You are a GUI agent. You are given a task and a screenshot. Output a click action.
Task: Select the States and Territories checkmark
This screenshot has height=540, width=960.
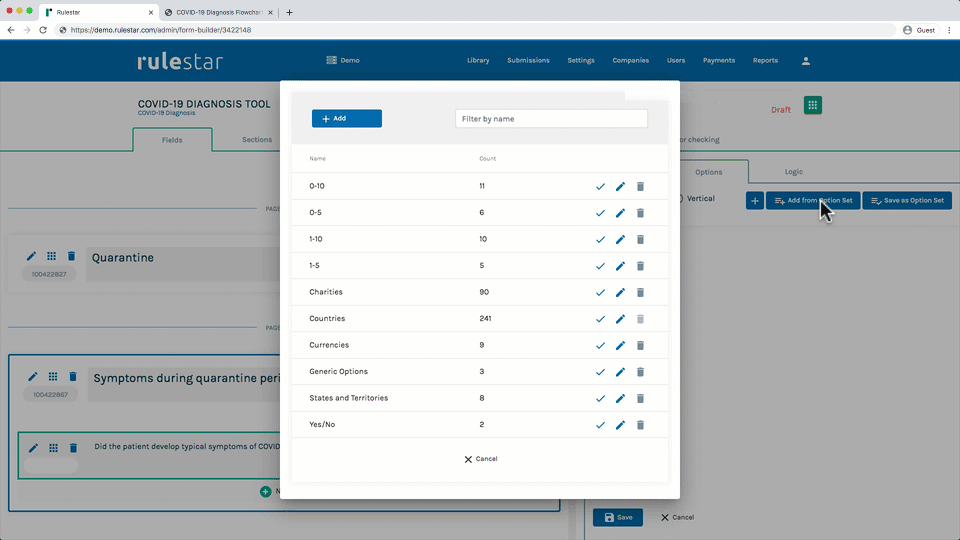[600, 399]
